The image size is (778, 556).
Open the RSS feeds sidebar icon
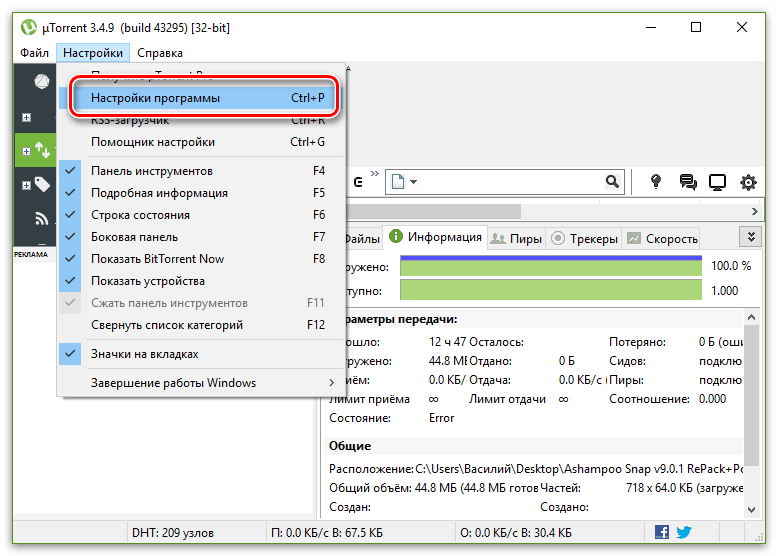click(42, 218)
